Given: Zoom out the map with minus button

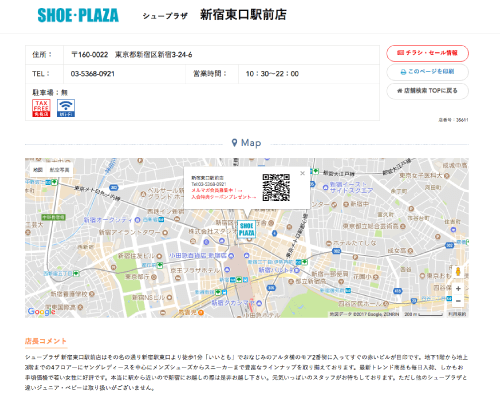Looking at the screenshot, I should [x=458, y=301].
